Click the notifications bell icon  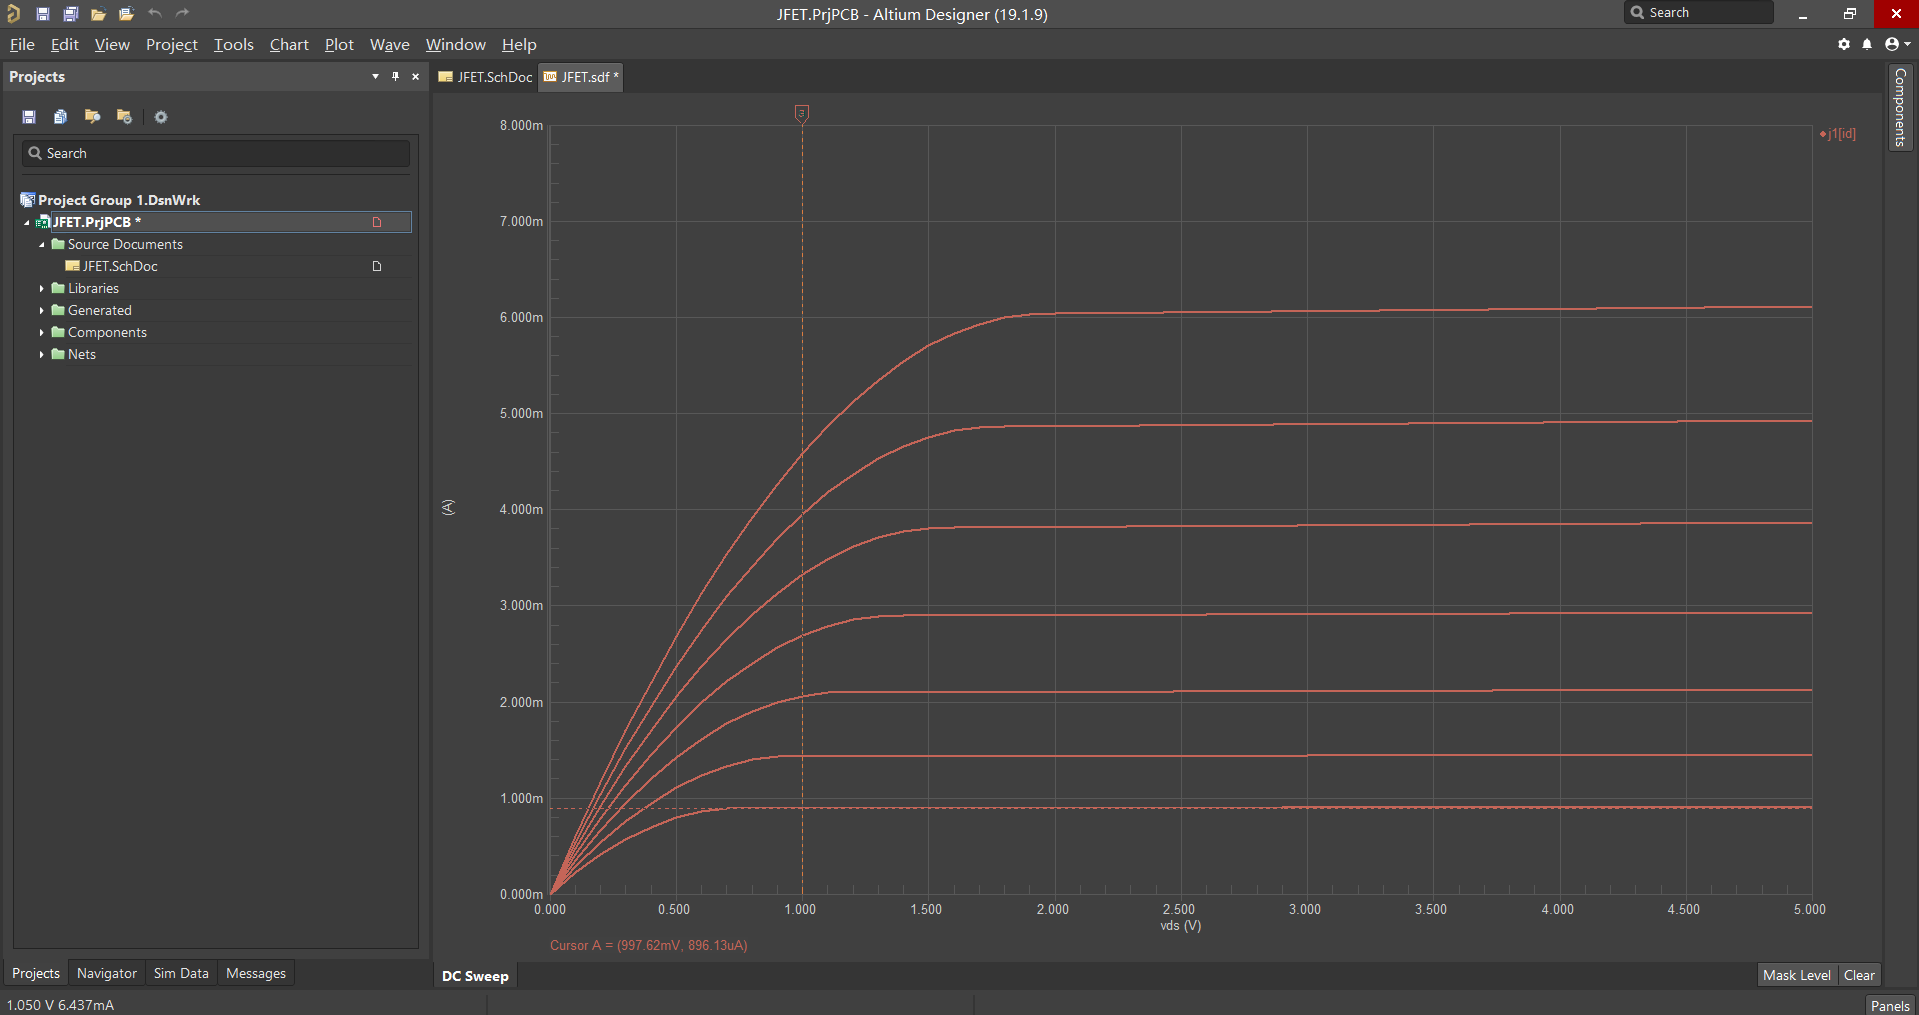(x=1867, y=44)
